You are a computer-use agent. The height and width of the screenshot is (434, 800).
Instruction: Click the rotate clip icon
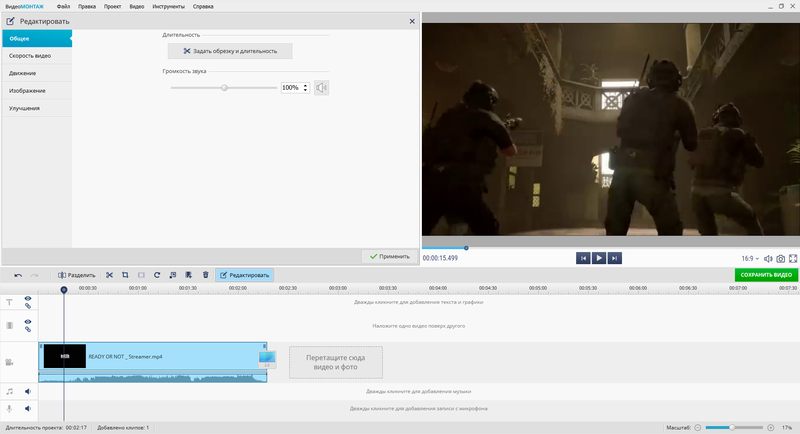pyautogui.click(x=157, y=275)
